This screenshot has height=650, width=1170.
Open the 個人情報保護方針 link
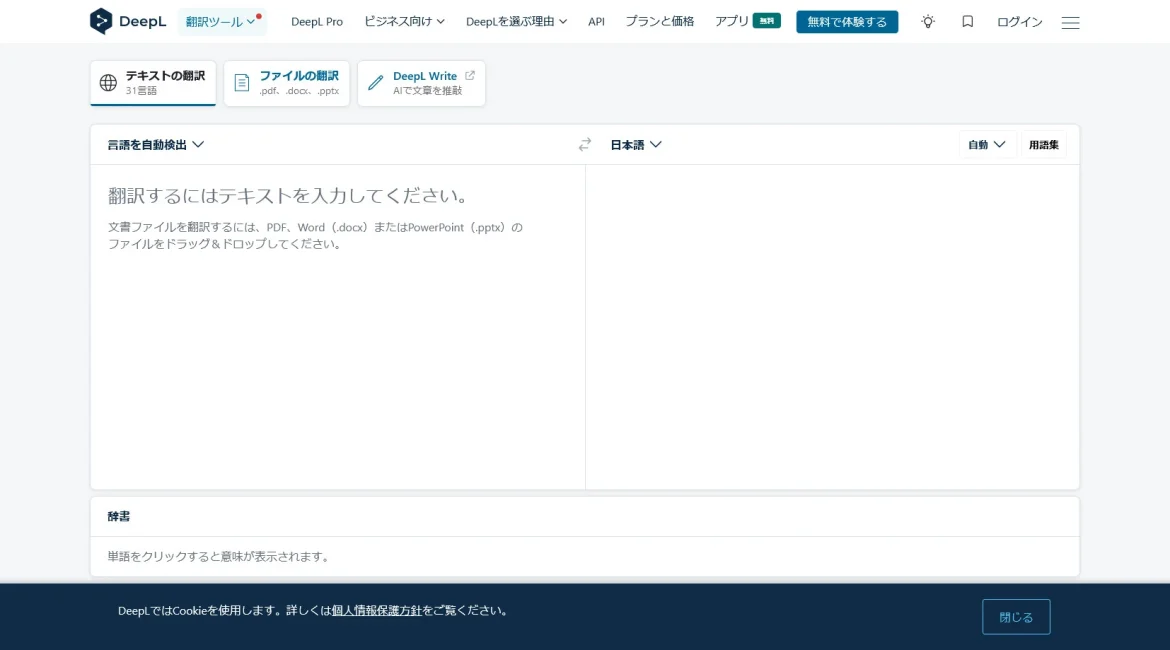(x=376, y=610)
